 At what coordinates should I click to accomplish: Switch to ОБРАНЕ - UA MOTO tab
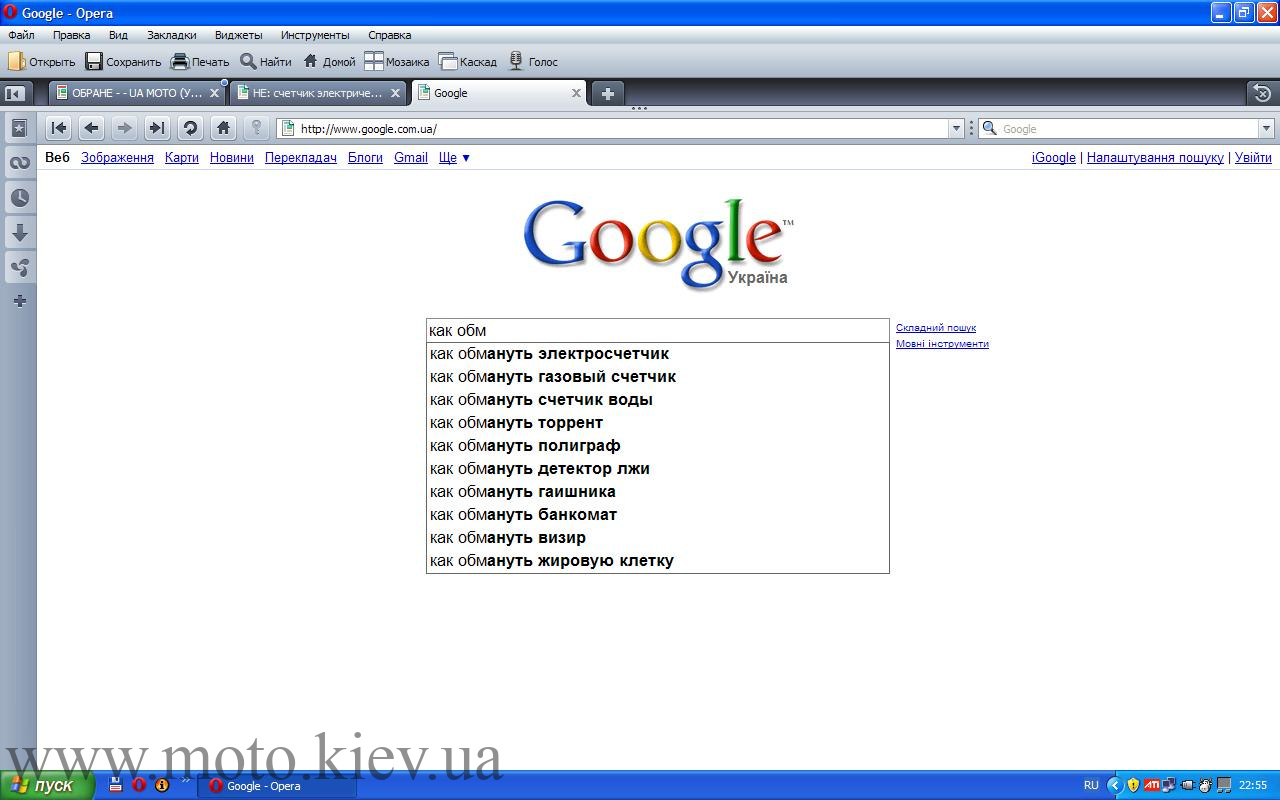tap(137, 93)
